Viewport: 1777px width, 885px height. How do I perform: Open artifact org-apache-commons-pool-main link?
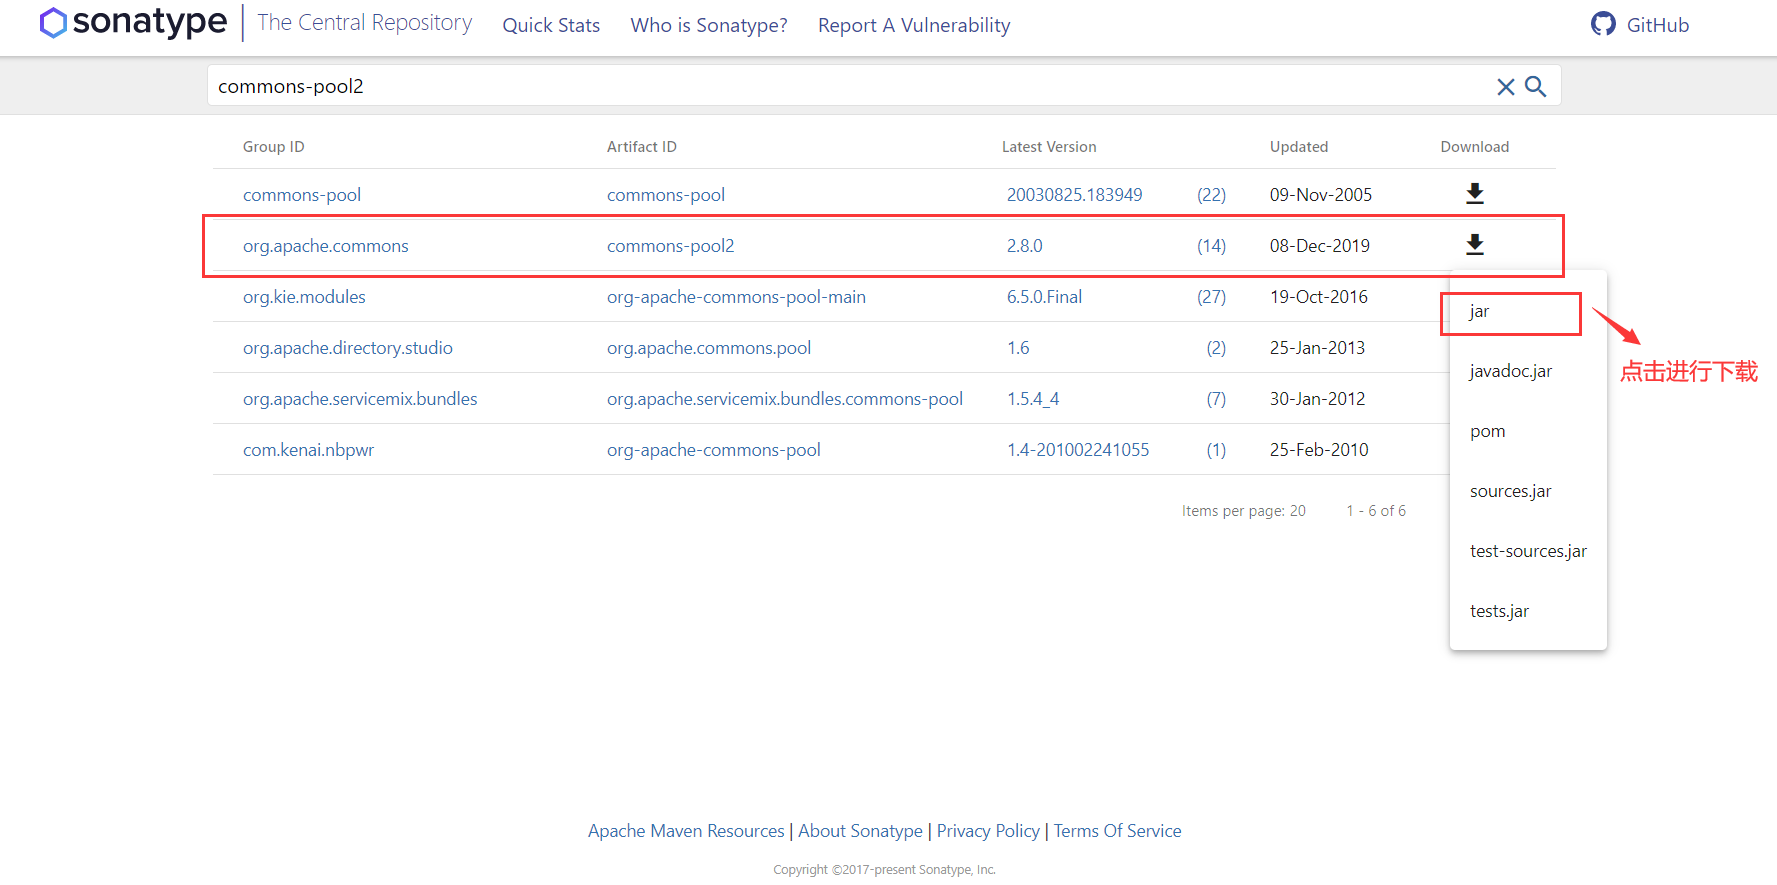[x=736, y=297]
